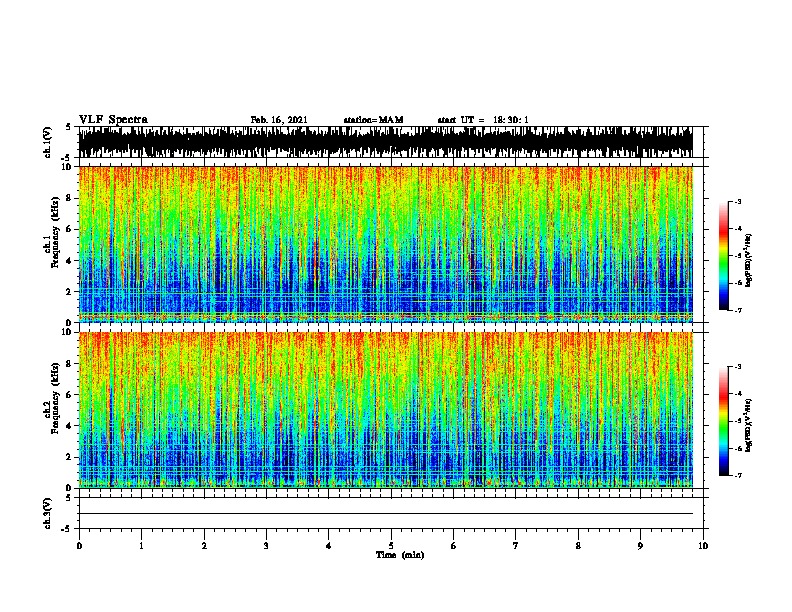Image resolution: width=792 pixels, height=612 pixels.
Task: Click the "-3" label on ch.1 color bar
Action: tap(737, 202)
